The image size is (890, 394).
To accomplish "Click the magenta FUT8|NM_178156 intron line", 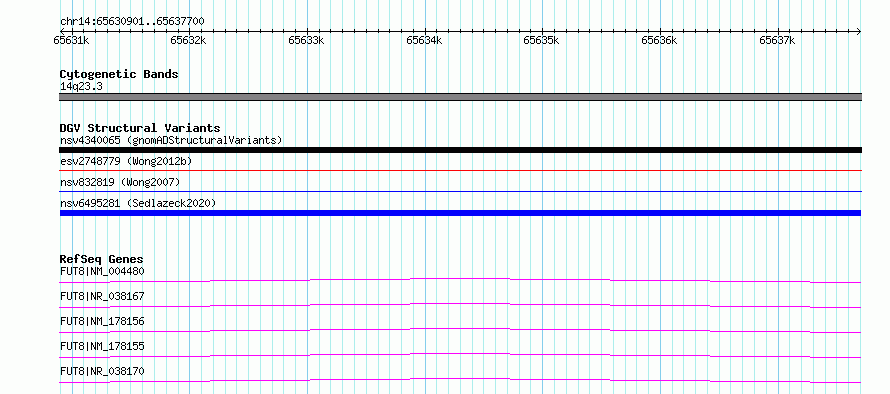I will (460, 330).
